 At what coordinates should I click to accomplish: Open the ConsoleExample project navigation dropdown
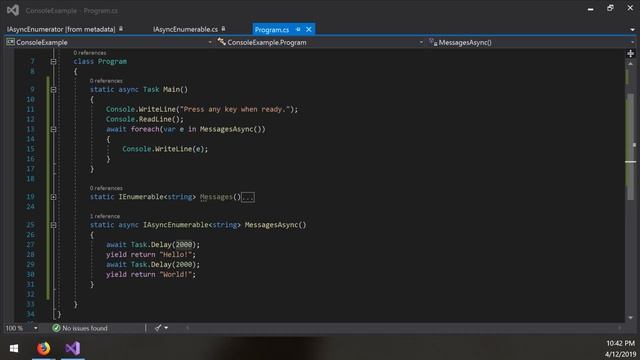coord(210,42)
